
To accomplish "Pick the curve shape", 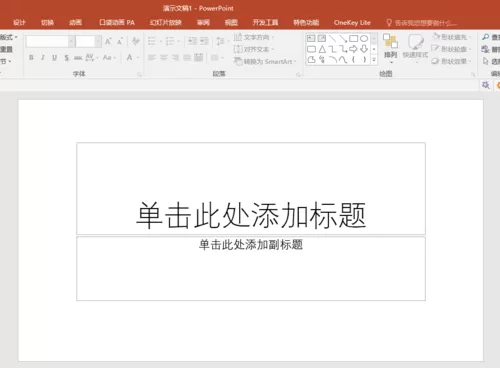I will pyautogui.click(x=343, y=60).
